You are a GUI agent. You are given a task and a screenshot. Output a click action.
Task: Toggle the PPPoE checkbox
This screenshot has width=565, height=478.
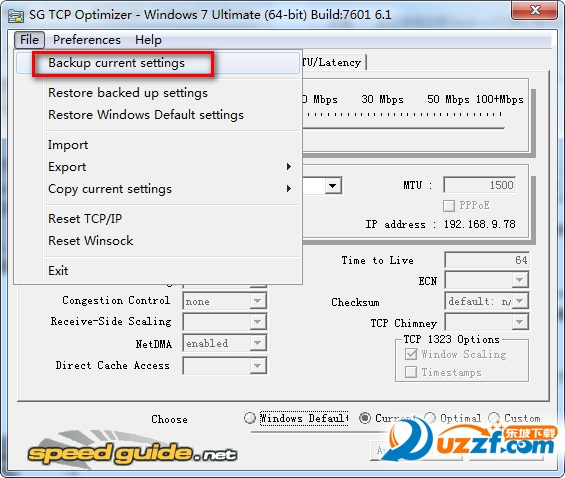point(449,206)
